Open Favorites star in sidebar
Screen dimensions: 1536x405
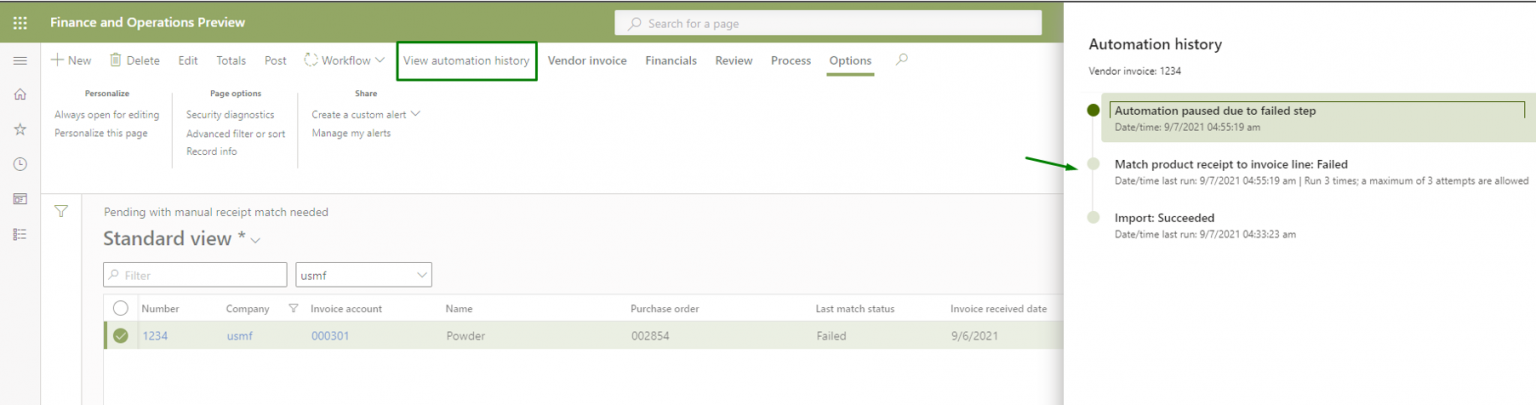20,129
